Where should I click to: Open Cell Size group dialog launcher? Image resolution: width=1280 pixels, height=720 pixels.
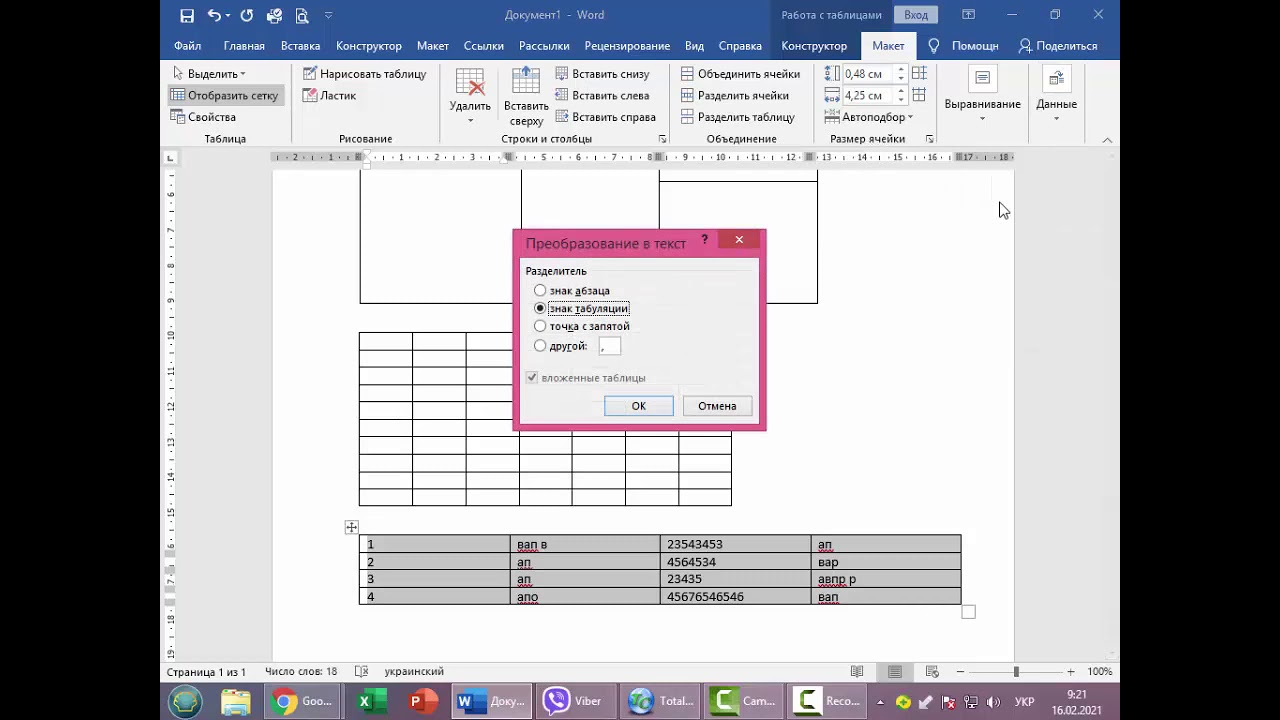930,139
